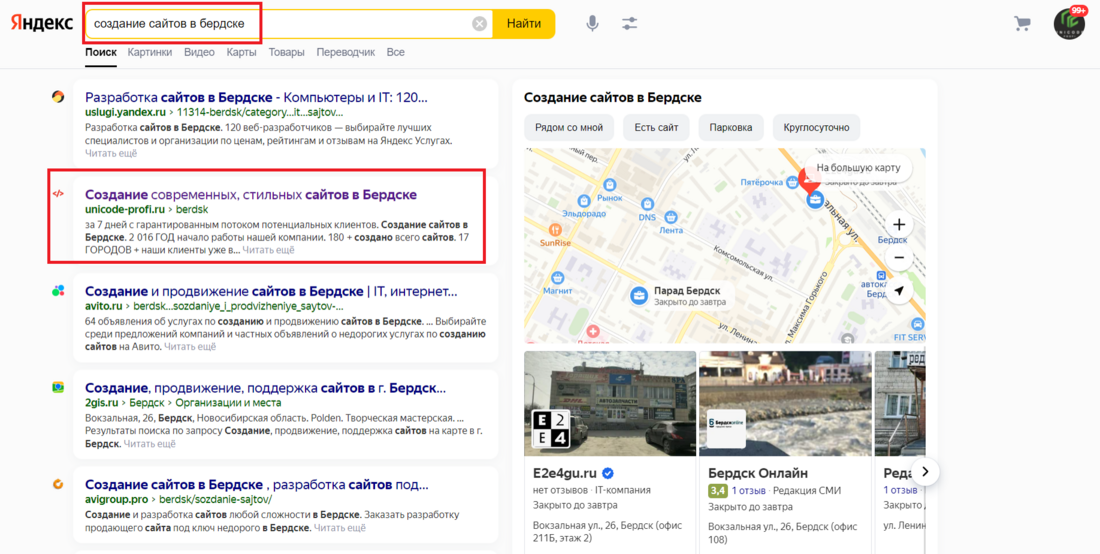Switch to Картинки tab

[x=150, y=52]
